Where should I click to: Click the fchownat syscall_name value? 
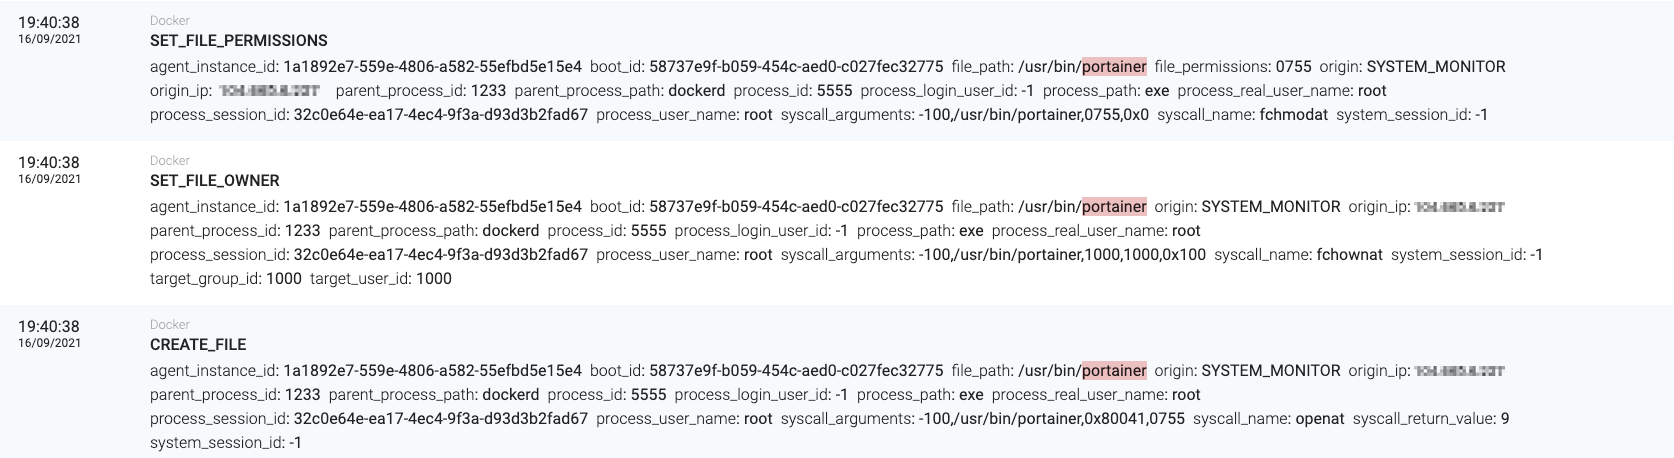1350,255
